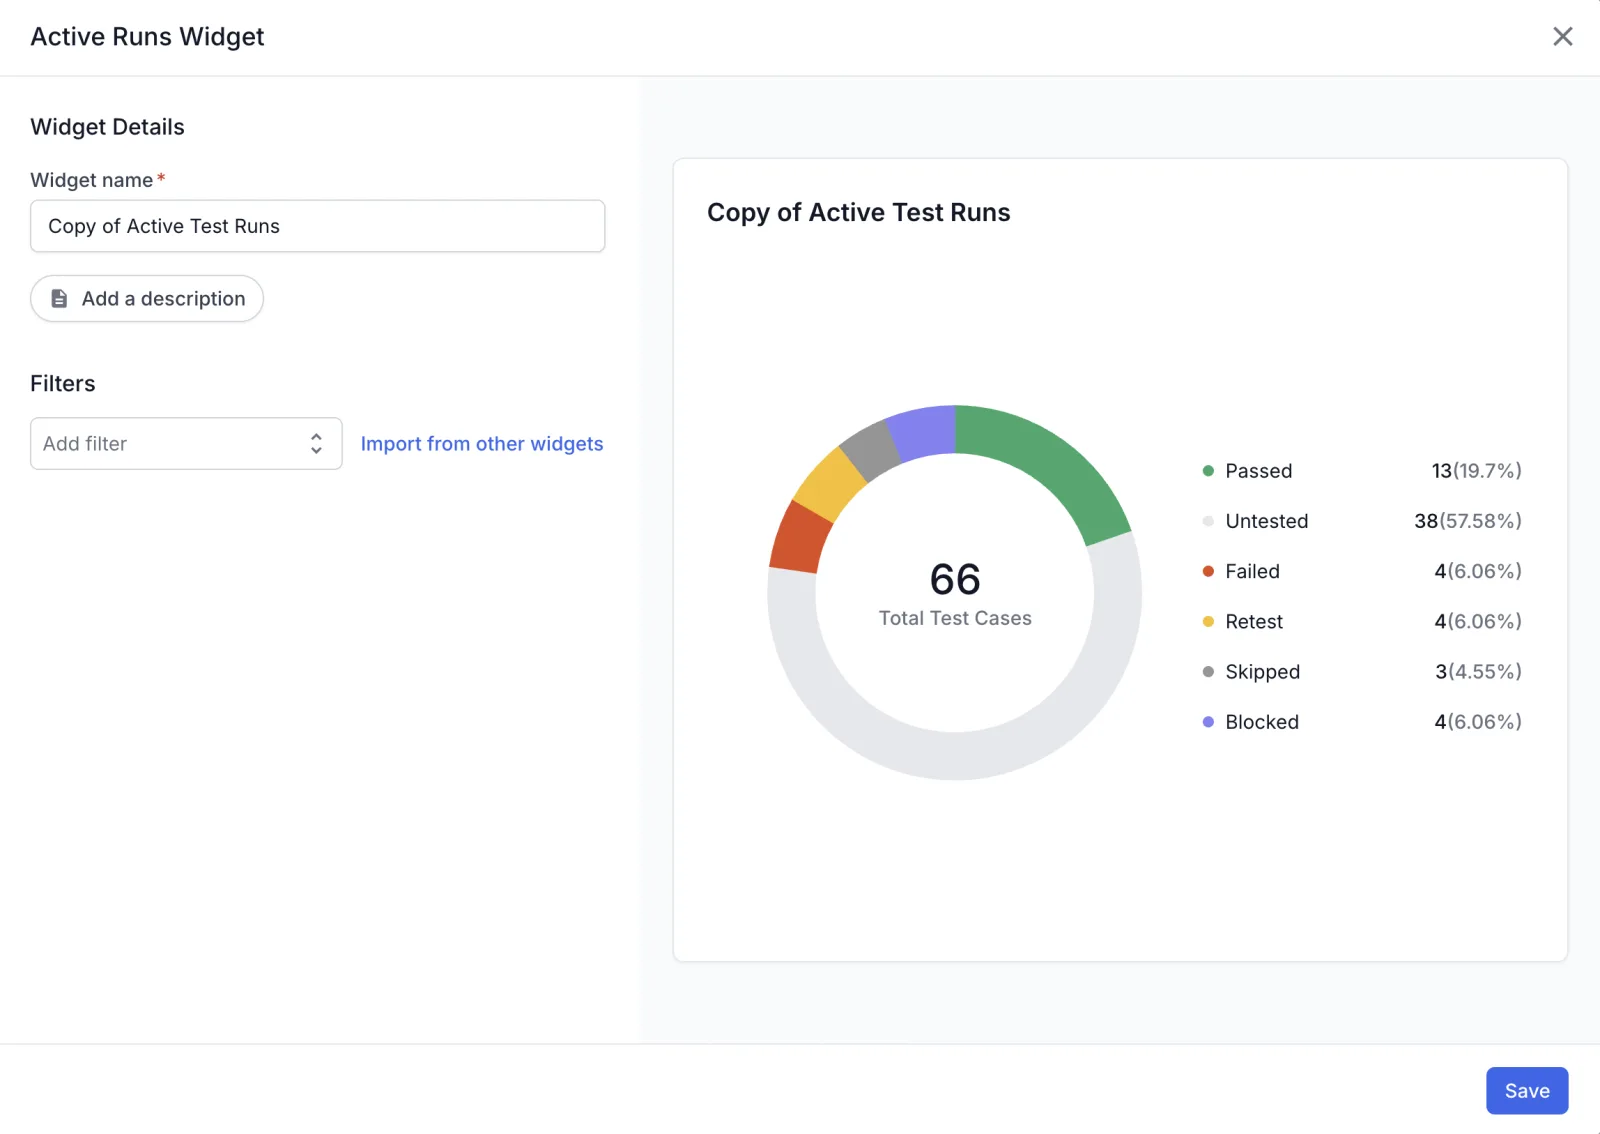This screenshot has height=1134, width=1600.
Task: Click the Add a description button
Action: point(147,299)
